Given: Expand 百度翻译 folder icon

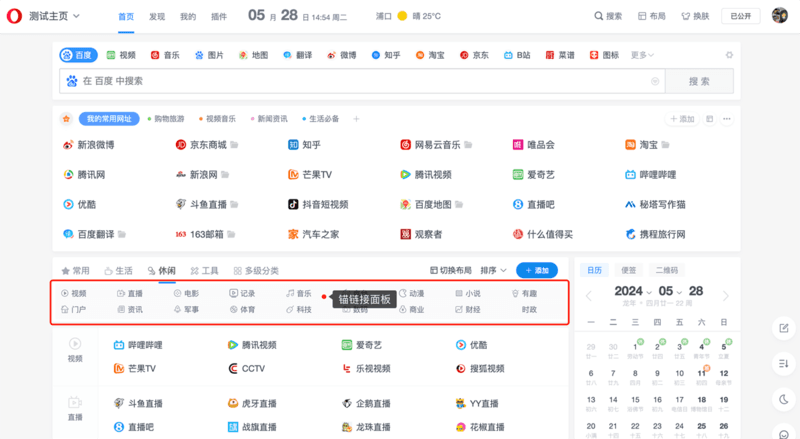Looking at the screenshot, I should click(x=122, y=234).
